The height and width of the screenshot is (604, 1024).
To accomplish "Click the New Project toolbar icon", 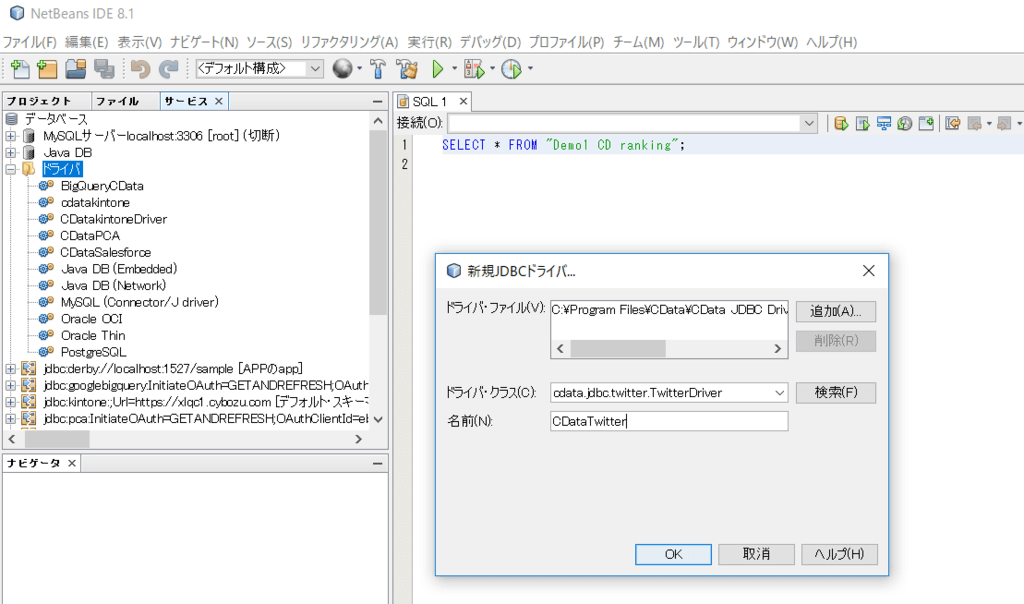I will point(47,69).
